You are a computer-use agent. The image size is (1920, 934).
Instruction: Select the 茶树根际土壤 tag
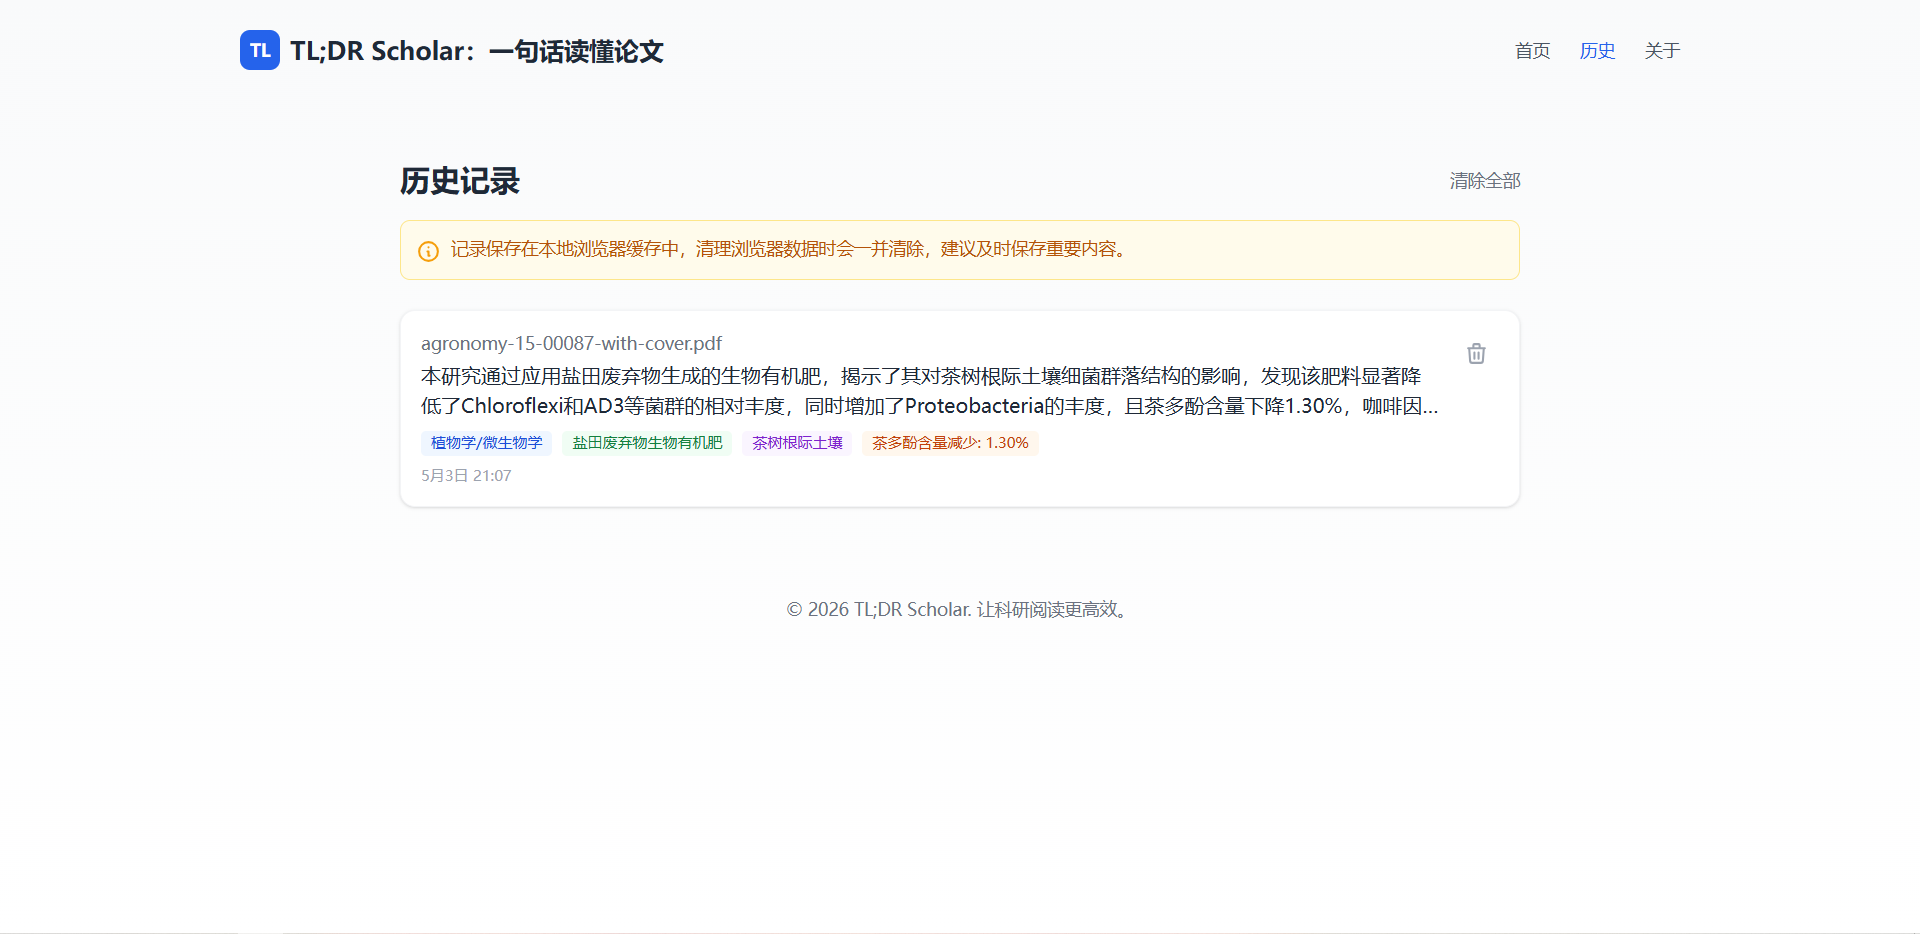coord(797,443)
